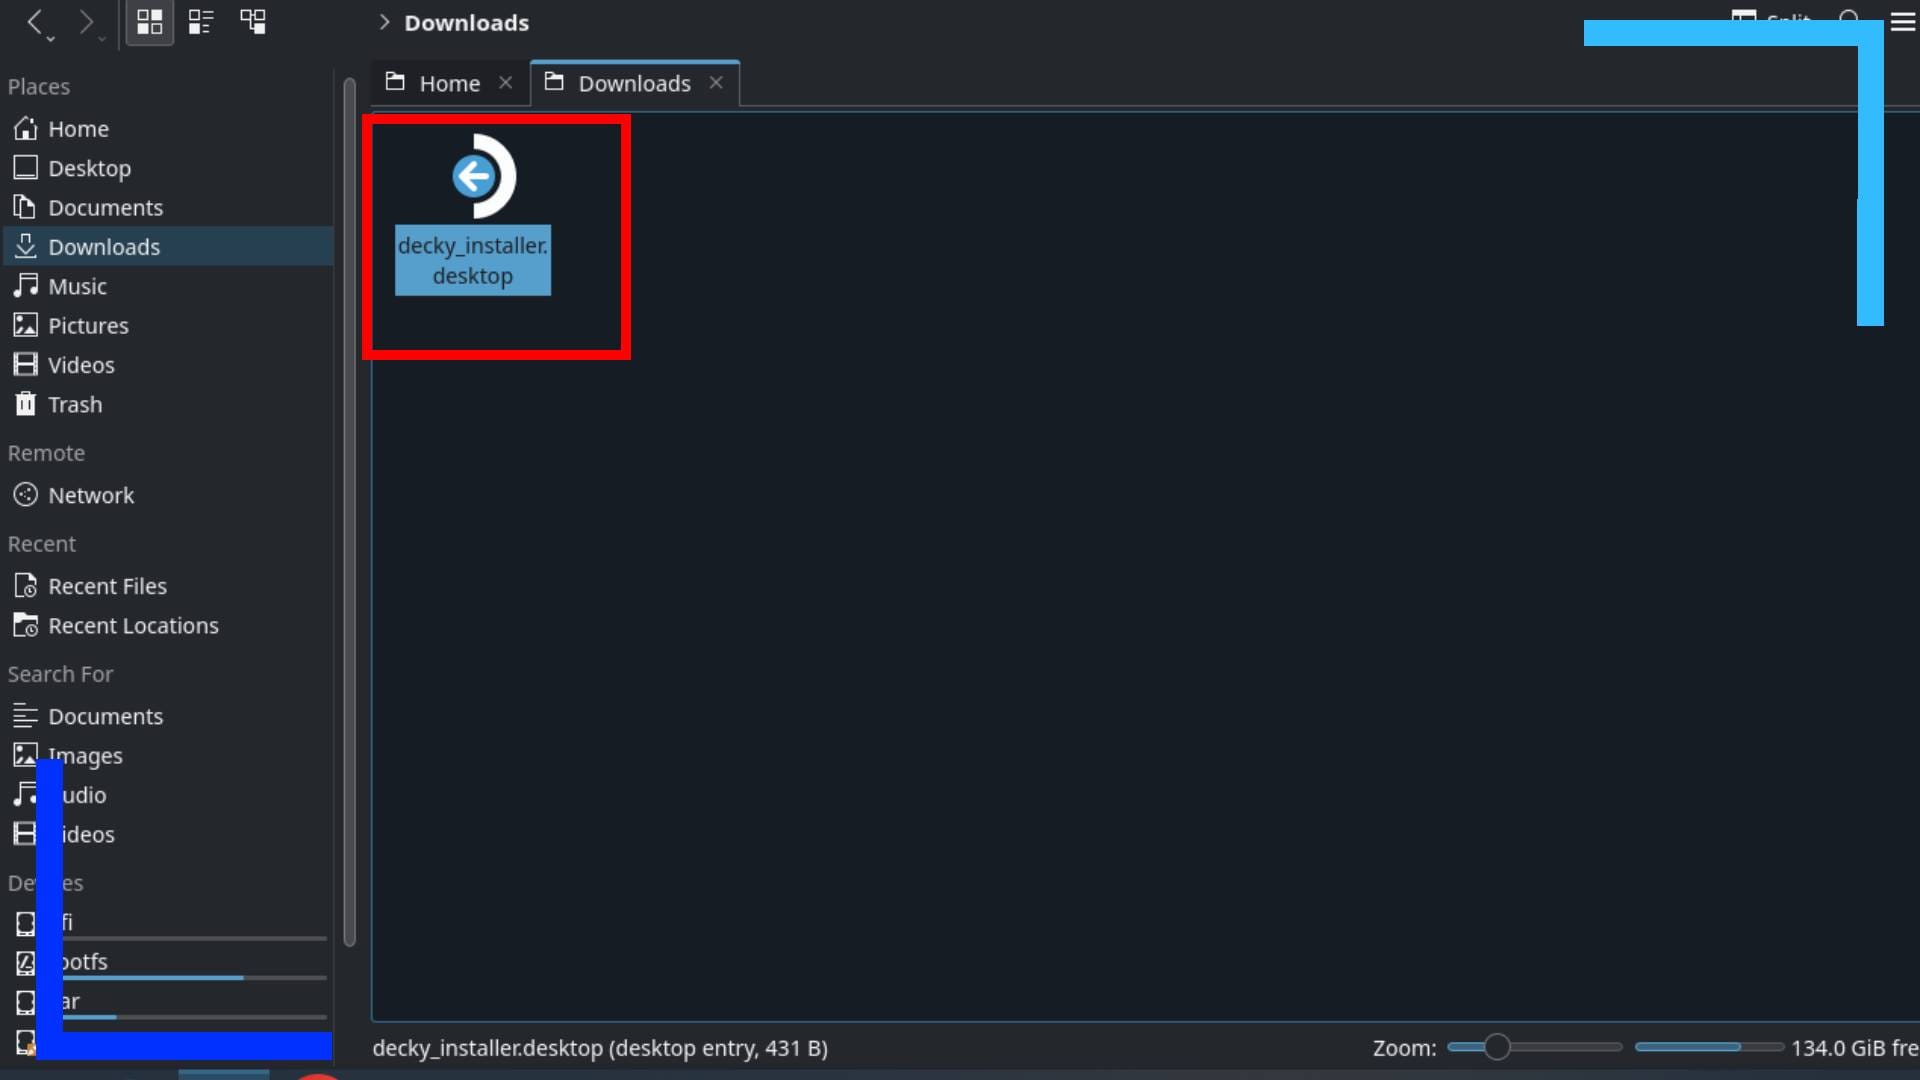The image size is (1920, 1080).
Task: Expand breadcrumb chevron before Downloads
Action: click(x=384, y=22)
